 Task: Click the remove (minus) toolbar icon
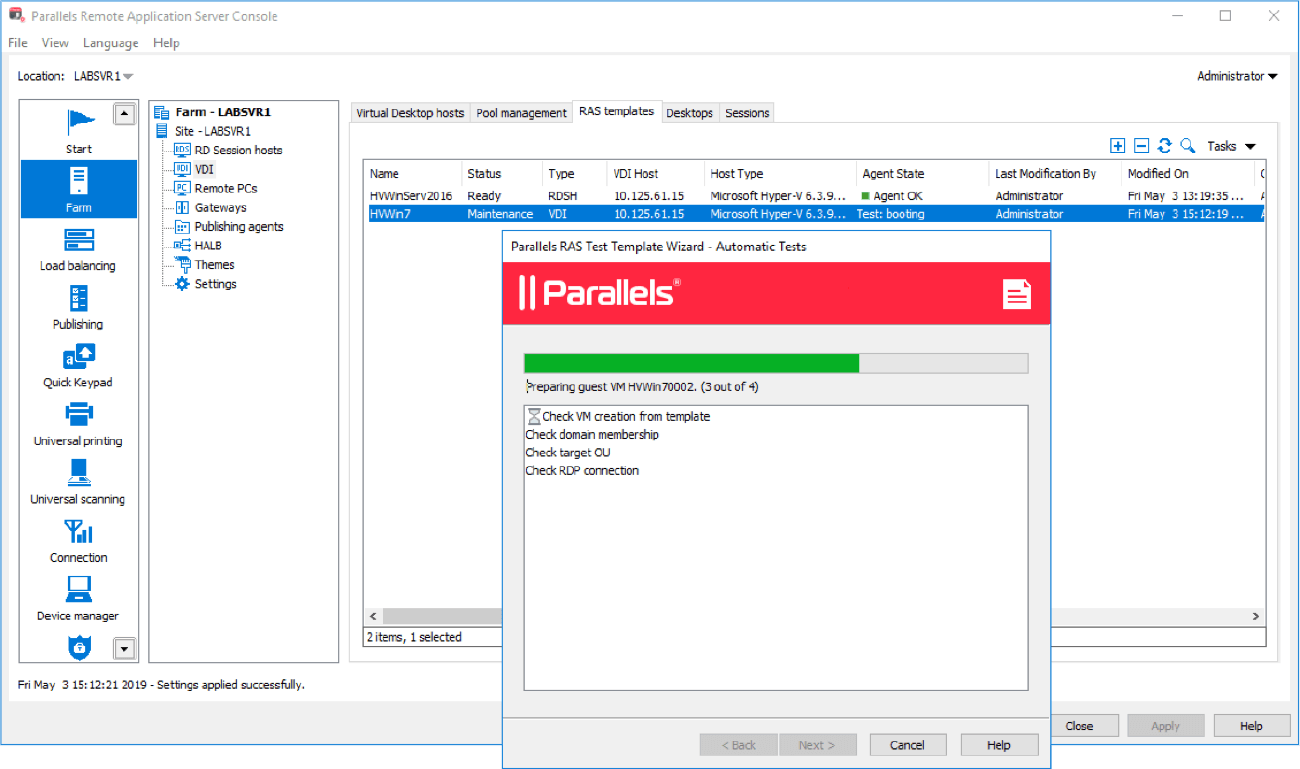coord(1141,146)
